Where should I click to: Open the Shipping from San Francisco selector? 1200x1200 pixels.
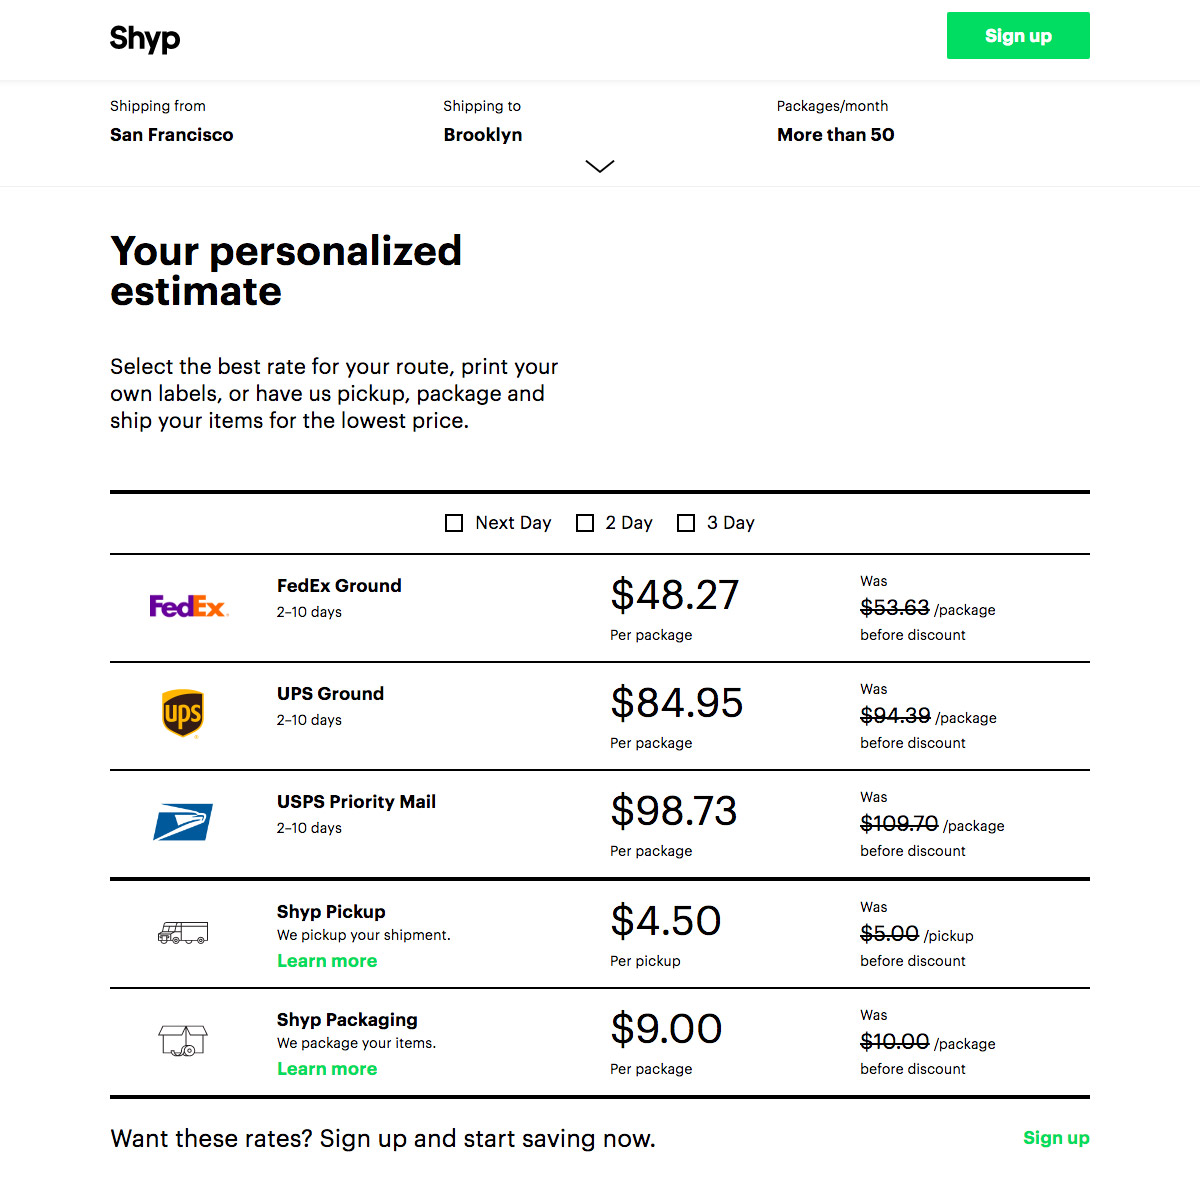172,121
